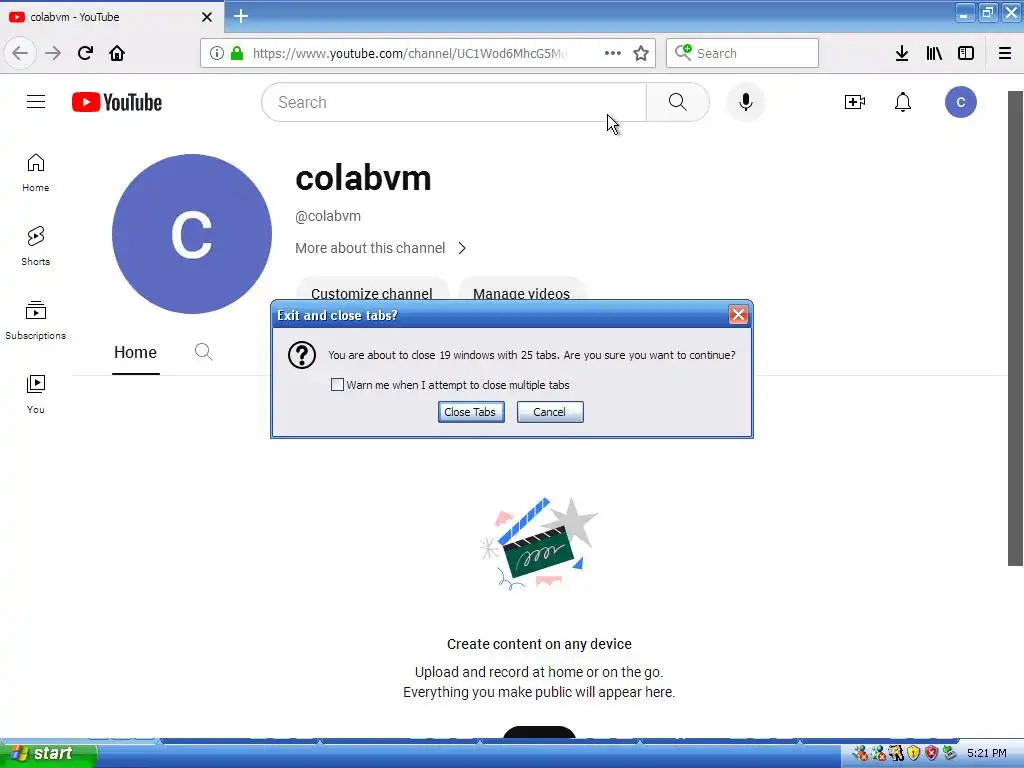The image size is (1024, 768).
Task: Open the Firefox hamburger menu
Action: (1005, 53)
